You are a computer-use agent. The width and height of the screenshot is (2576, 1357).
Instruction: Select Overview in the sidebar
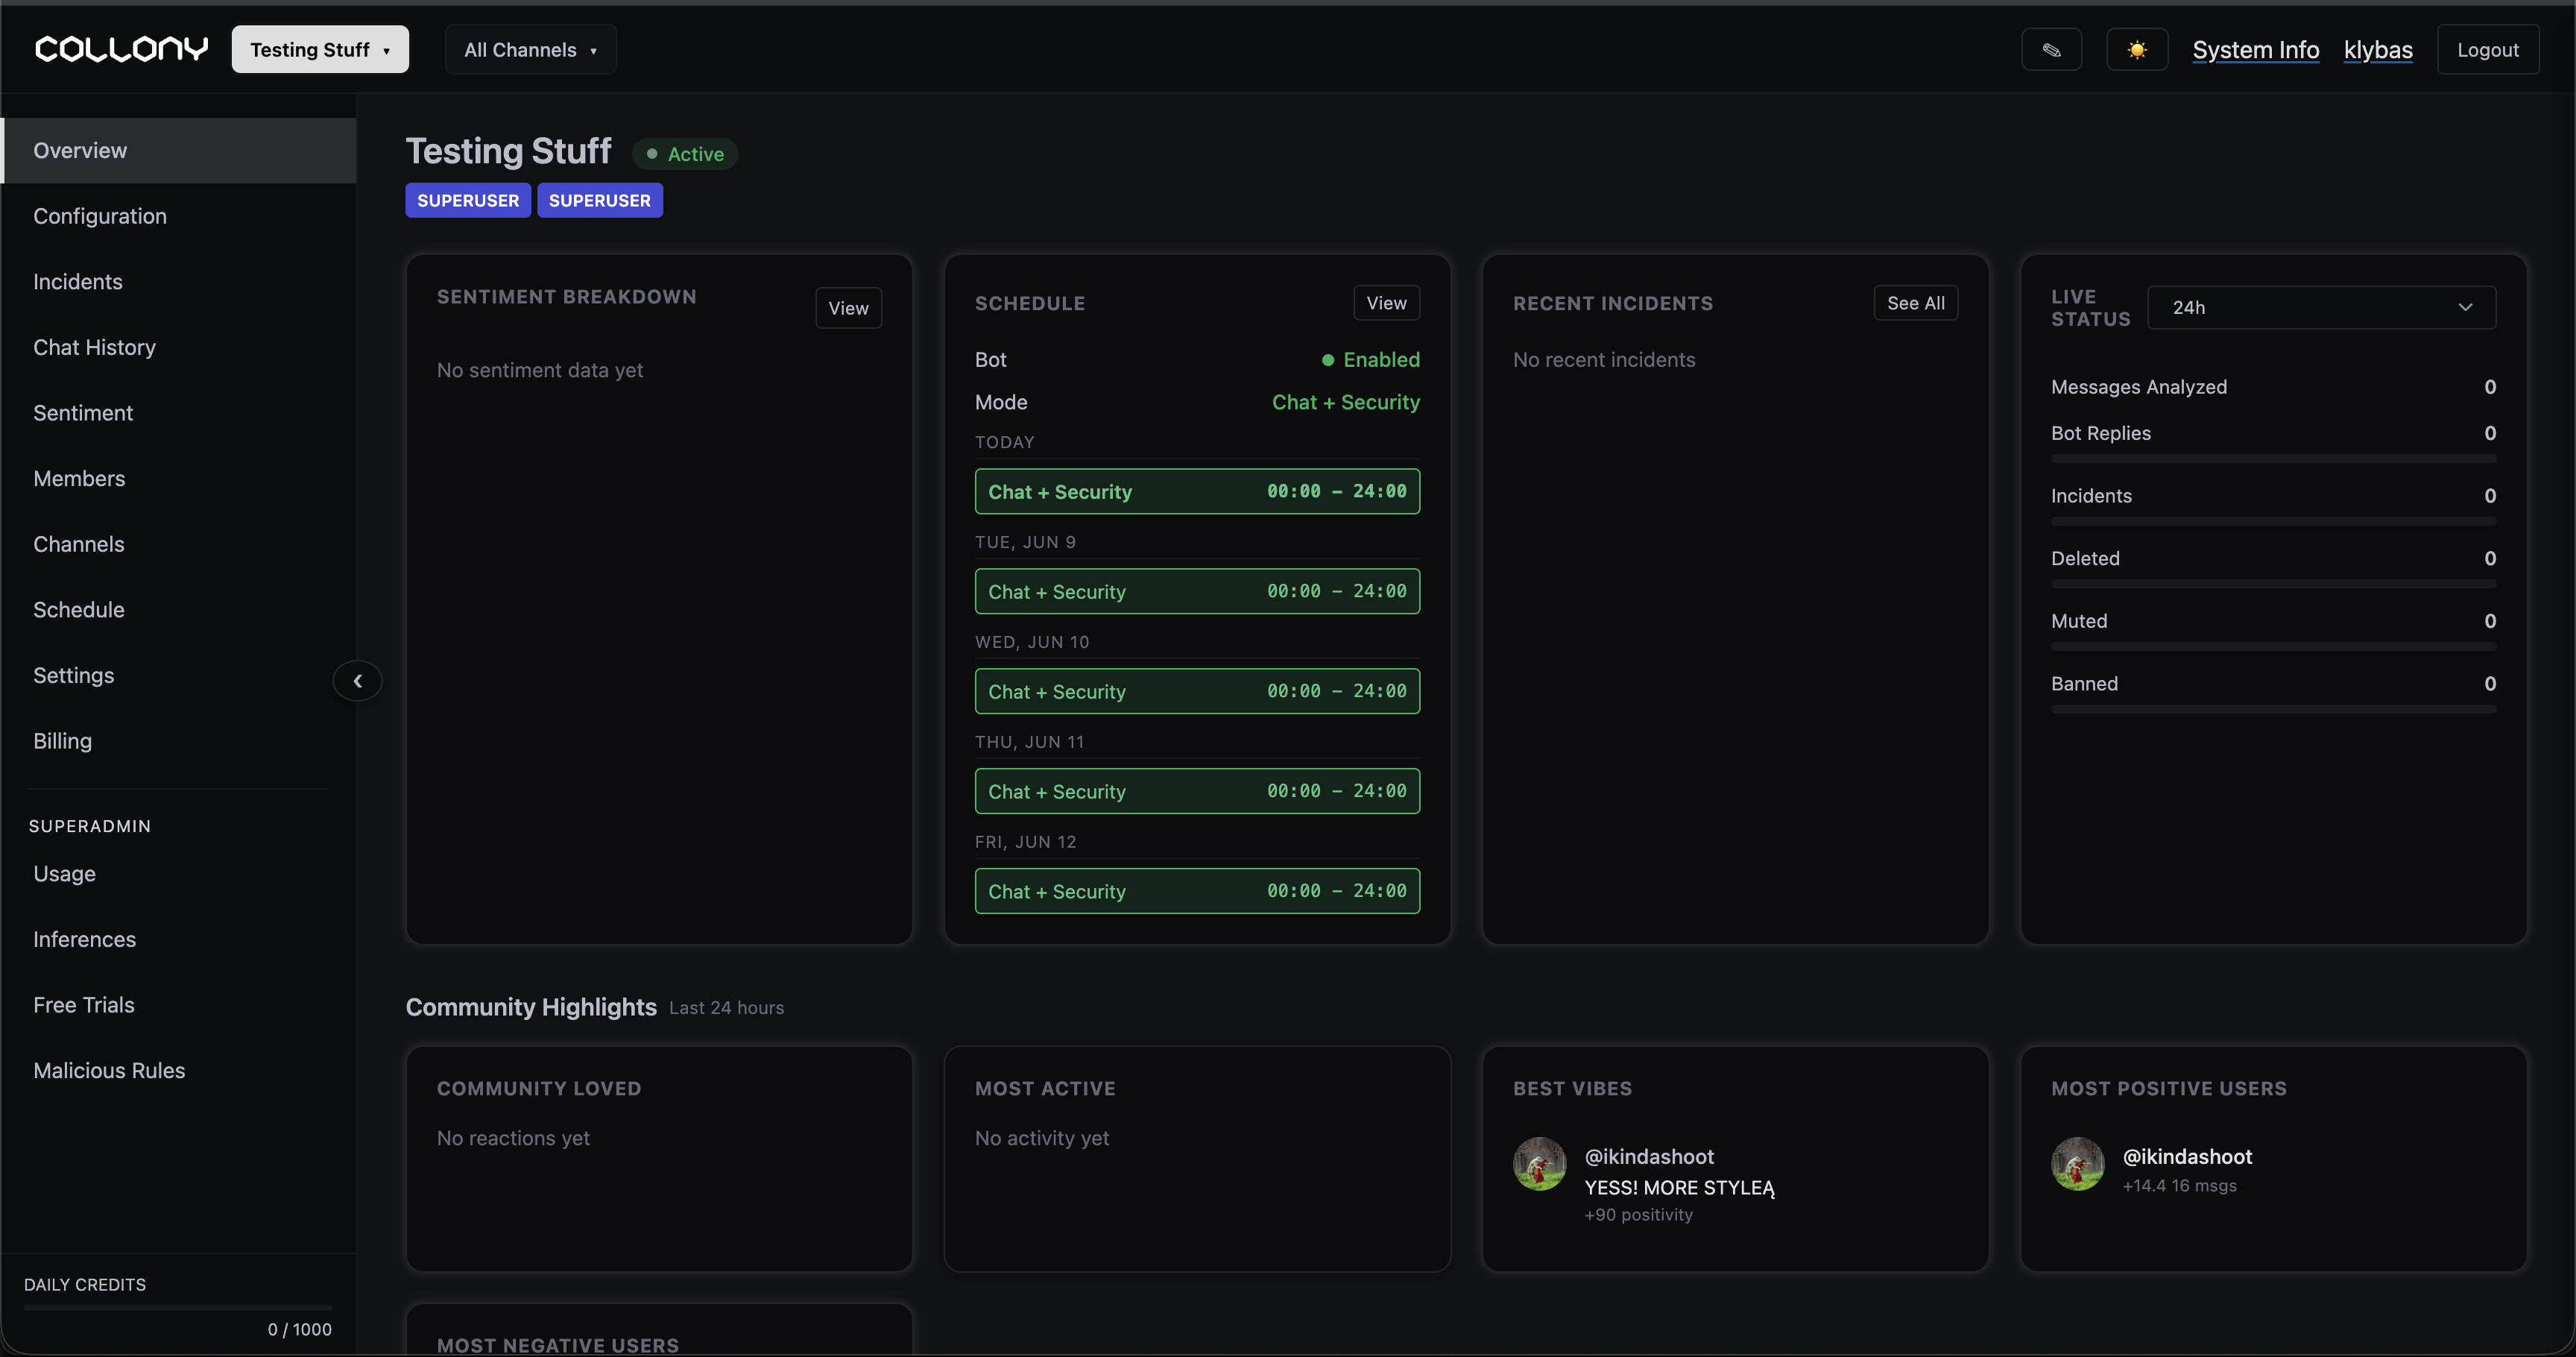click(x=178, y=150)
